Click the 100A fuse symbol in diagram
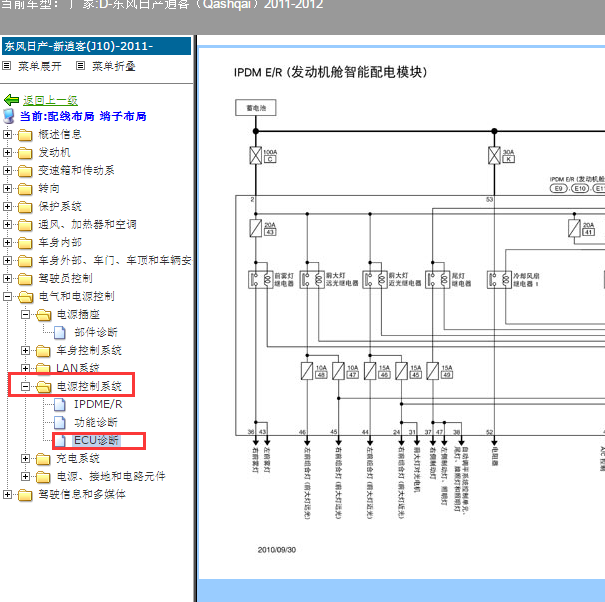 [256, 156]
